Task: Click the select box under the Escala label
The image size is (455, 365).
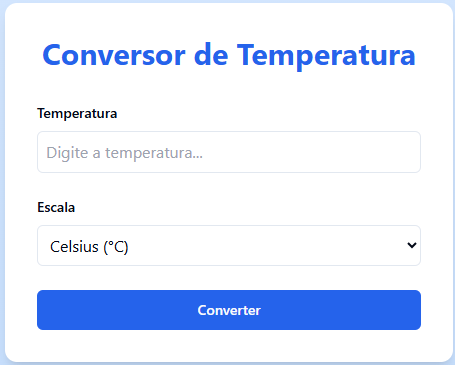Action: [229, 245]
